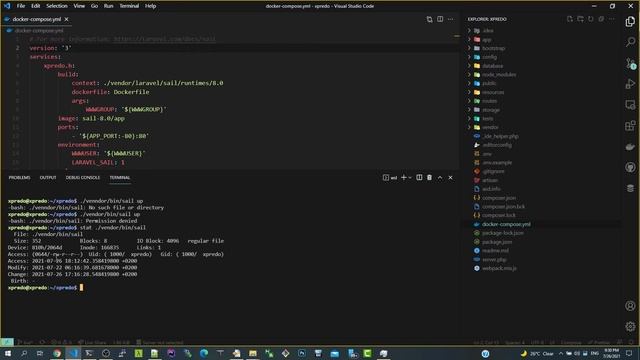Screen dimensions: 640x360
Task: Split the editor to the right
Action: point(440,19)
